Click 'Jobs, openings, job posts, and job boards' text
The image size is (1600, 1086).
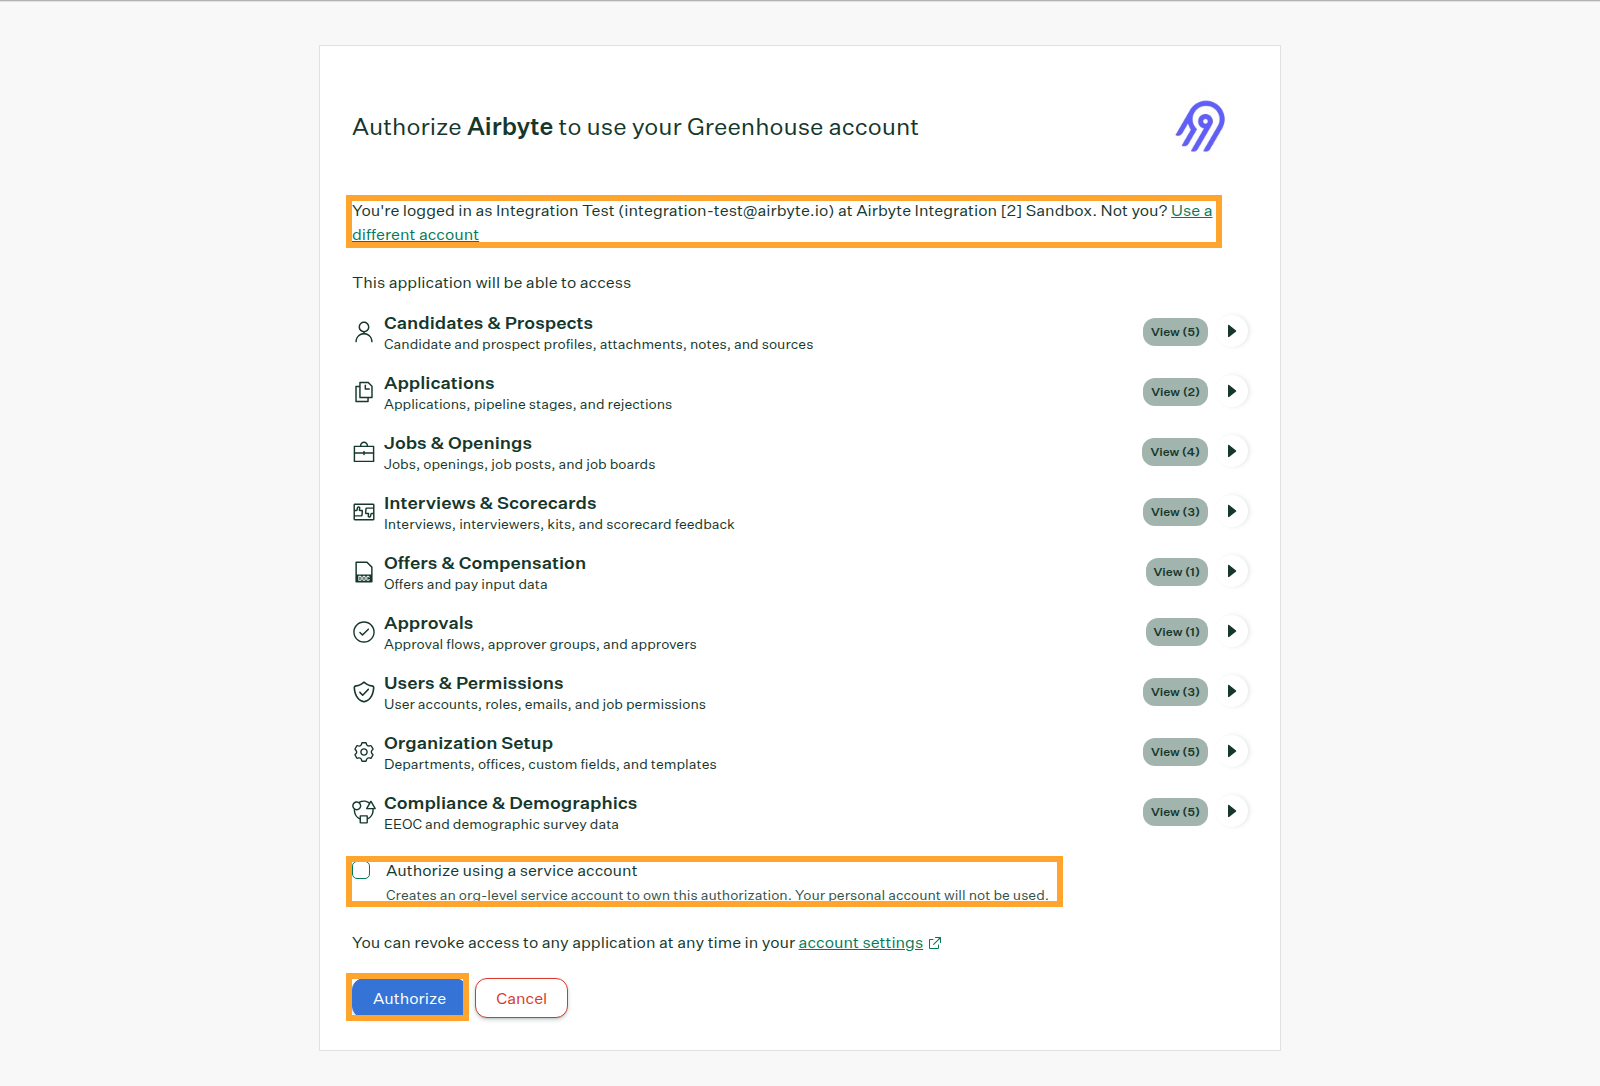(x=519, y=464)
